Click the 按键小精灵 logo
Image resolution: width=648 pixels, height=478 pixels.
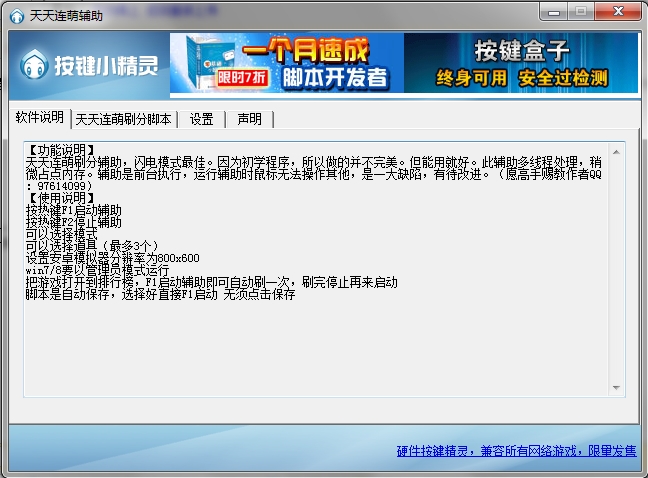[x=89, y=65]
